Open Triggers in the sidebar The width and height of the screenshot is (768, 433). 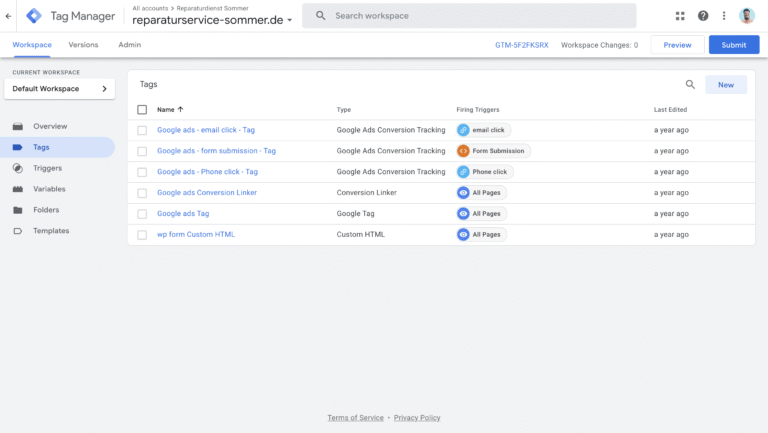[47, 168]
